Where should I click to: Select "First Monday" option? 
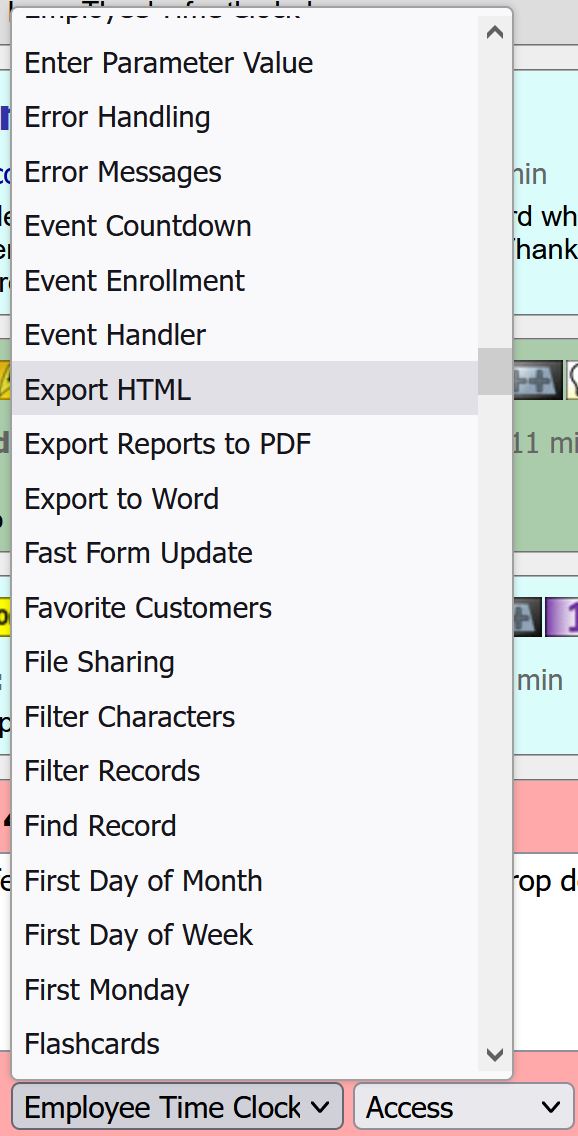point(106,990)
